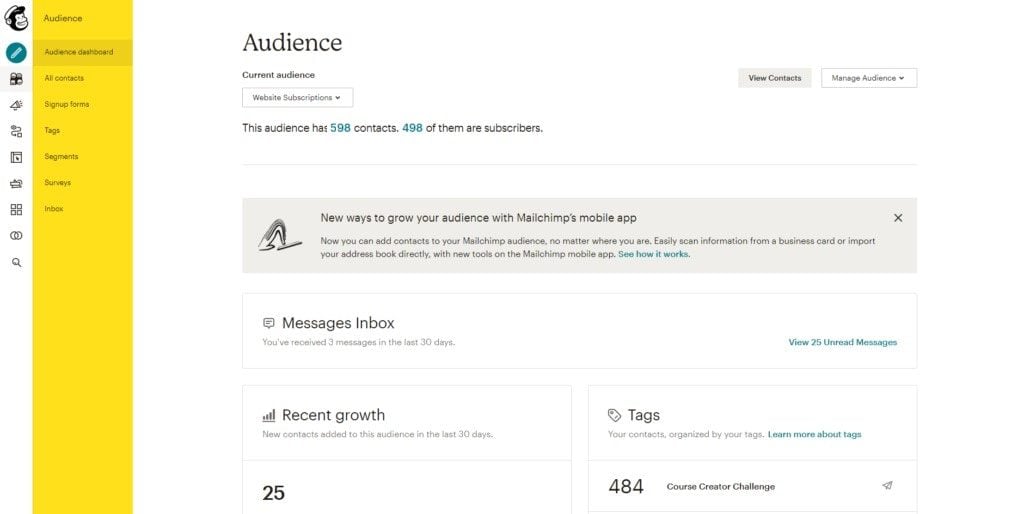Dismiss the mobile app banner
The image size is (1024, 514).
click(x=898, y=218)
